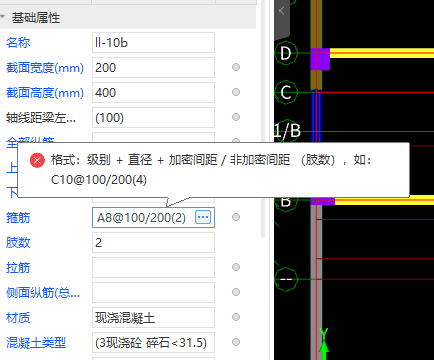This screenshot has height=360, width=434.
Task: Select the 1/B axis label
Action: click(x=287, y=131)
